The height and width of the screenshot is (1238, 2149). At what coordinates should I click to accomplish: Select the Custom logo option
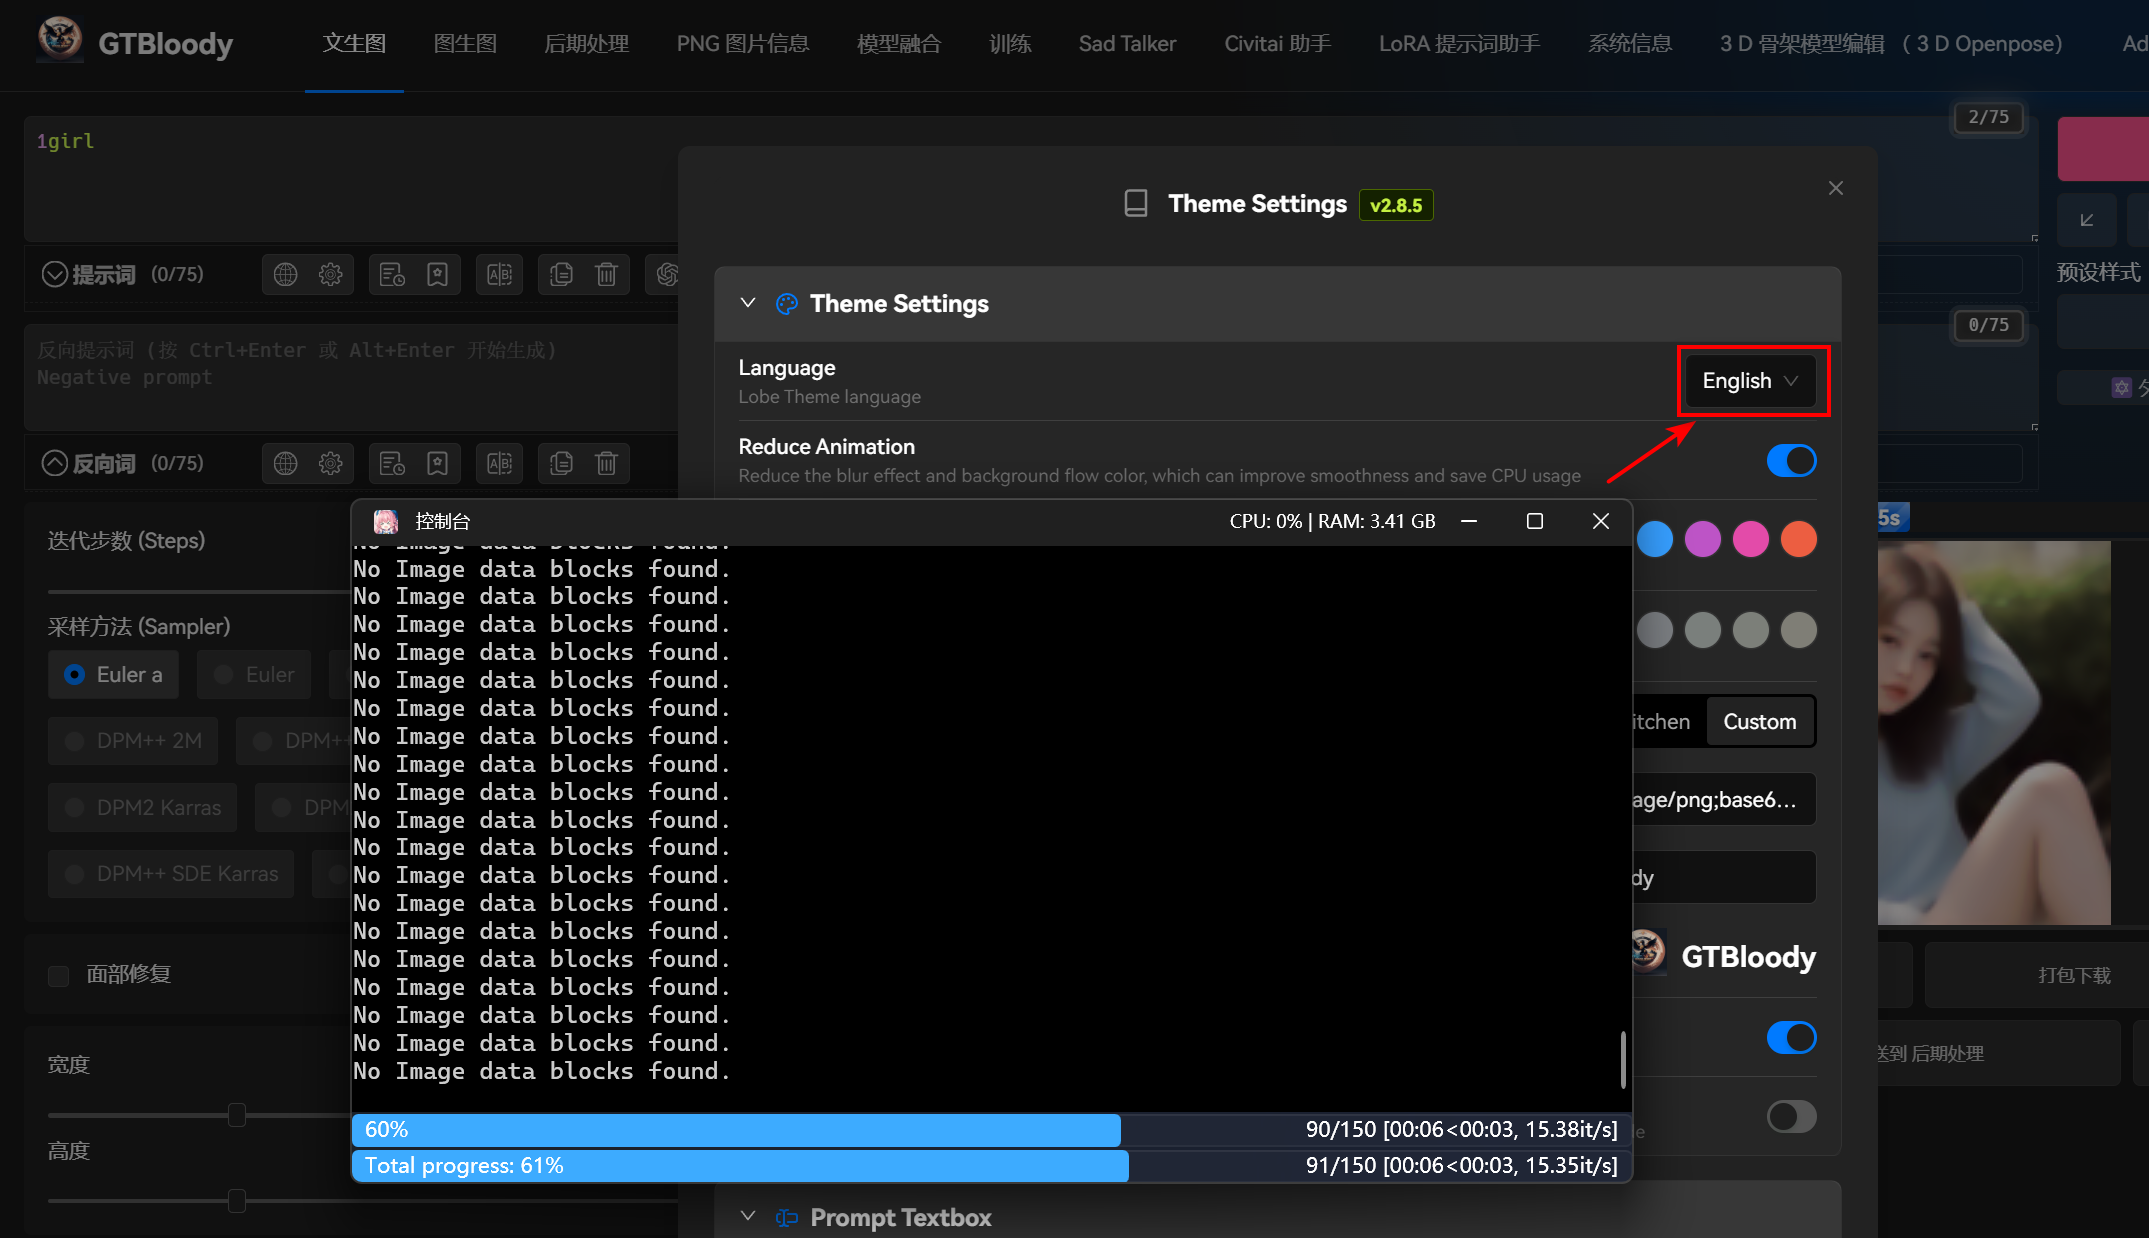(1759, 721)
